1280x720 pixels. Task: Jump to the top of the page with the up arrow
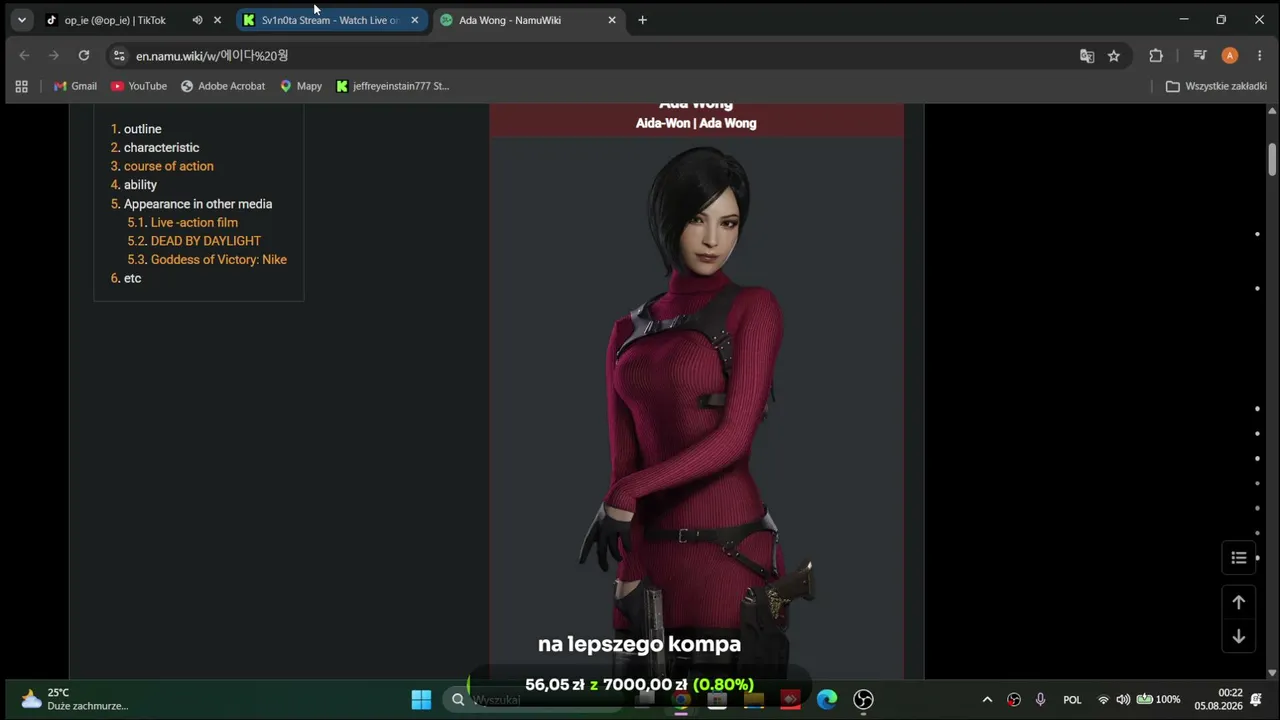(1238, 602)
